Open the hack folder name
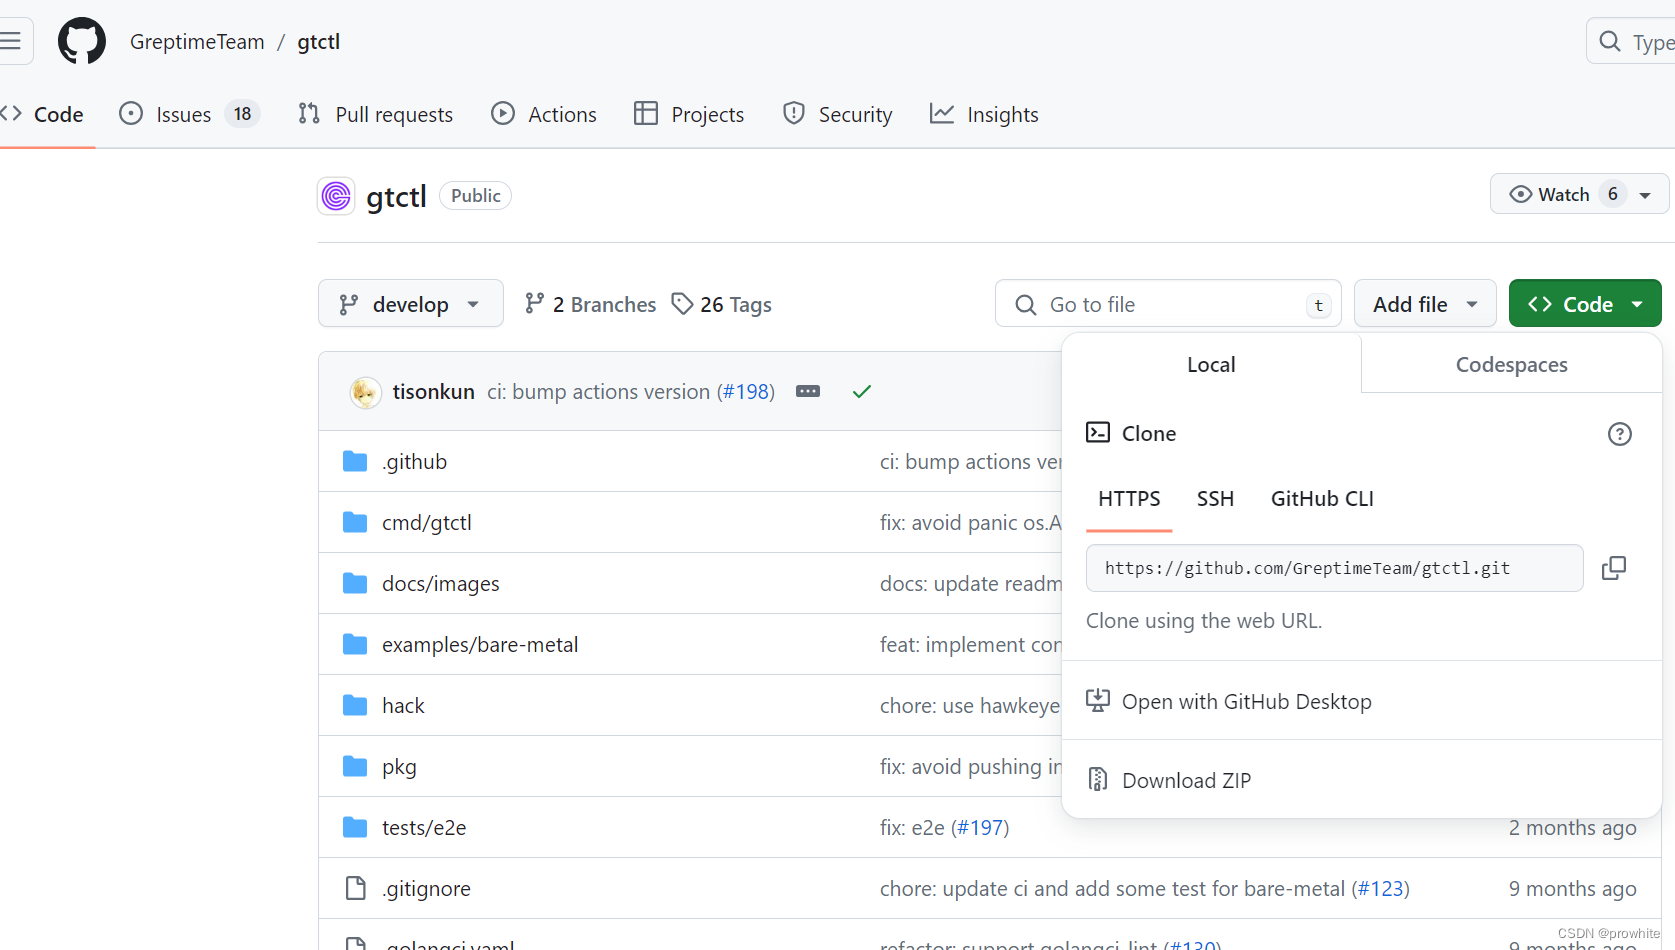 [x=403, y=706]
